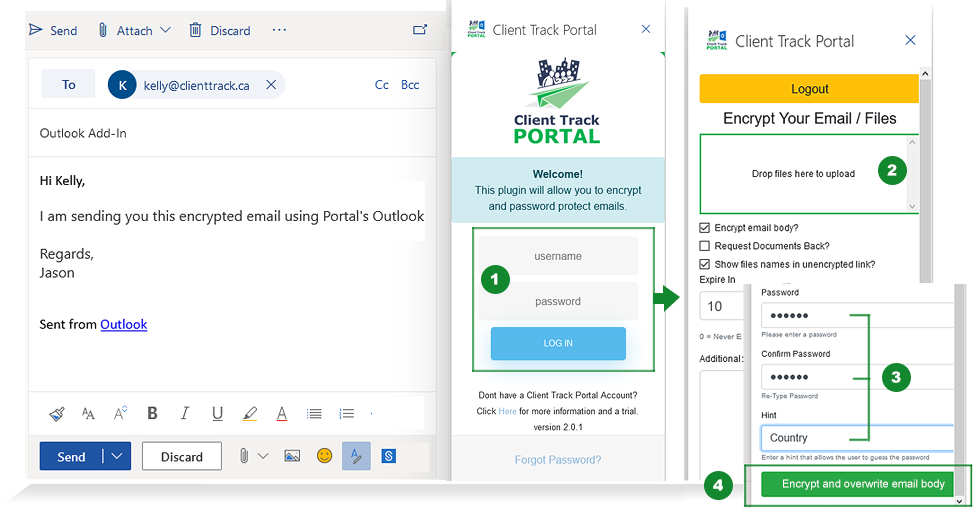Click the bottom paperclip attach icon
This screenshot has height=522, width=978.
coord(244,456)
